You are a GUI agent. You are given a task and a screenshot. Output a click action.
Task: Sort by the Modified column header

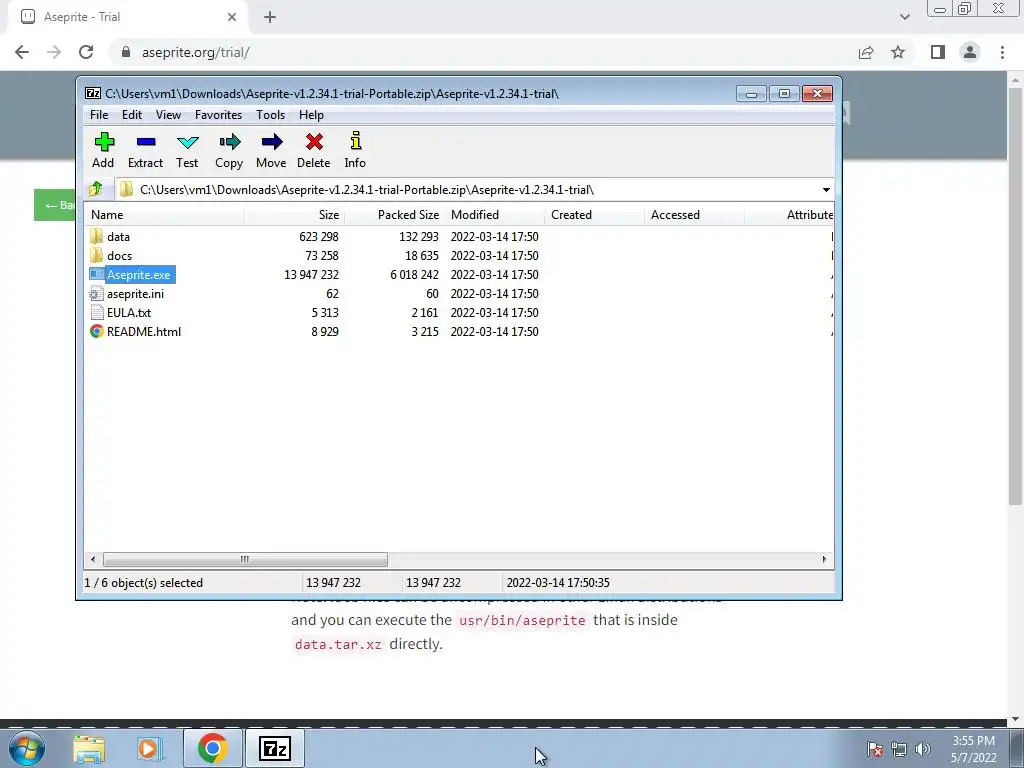(x=494, y=215)
